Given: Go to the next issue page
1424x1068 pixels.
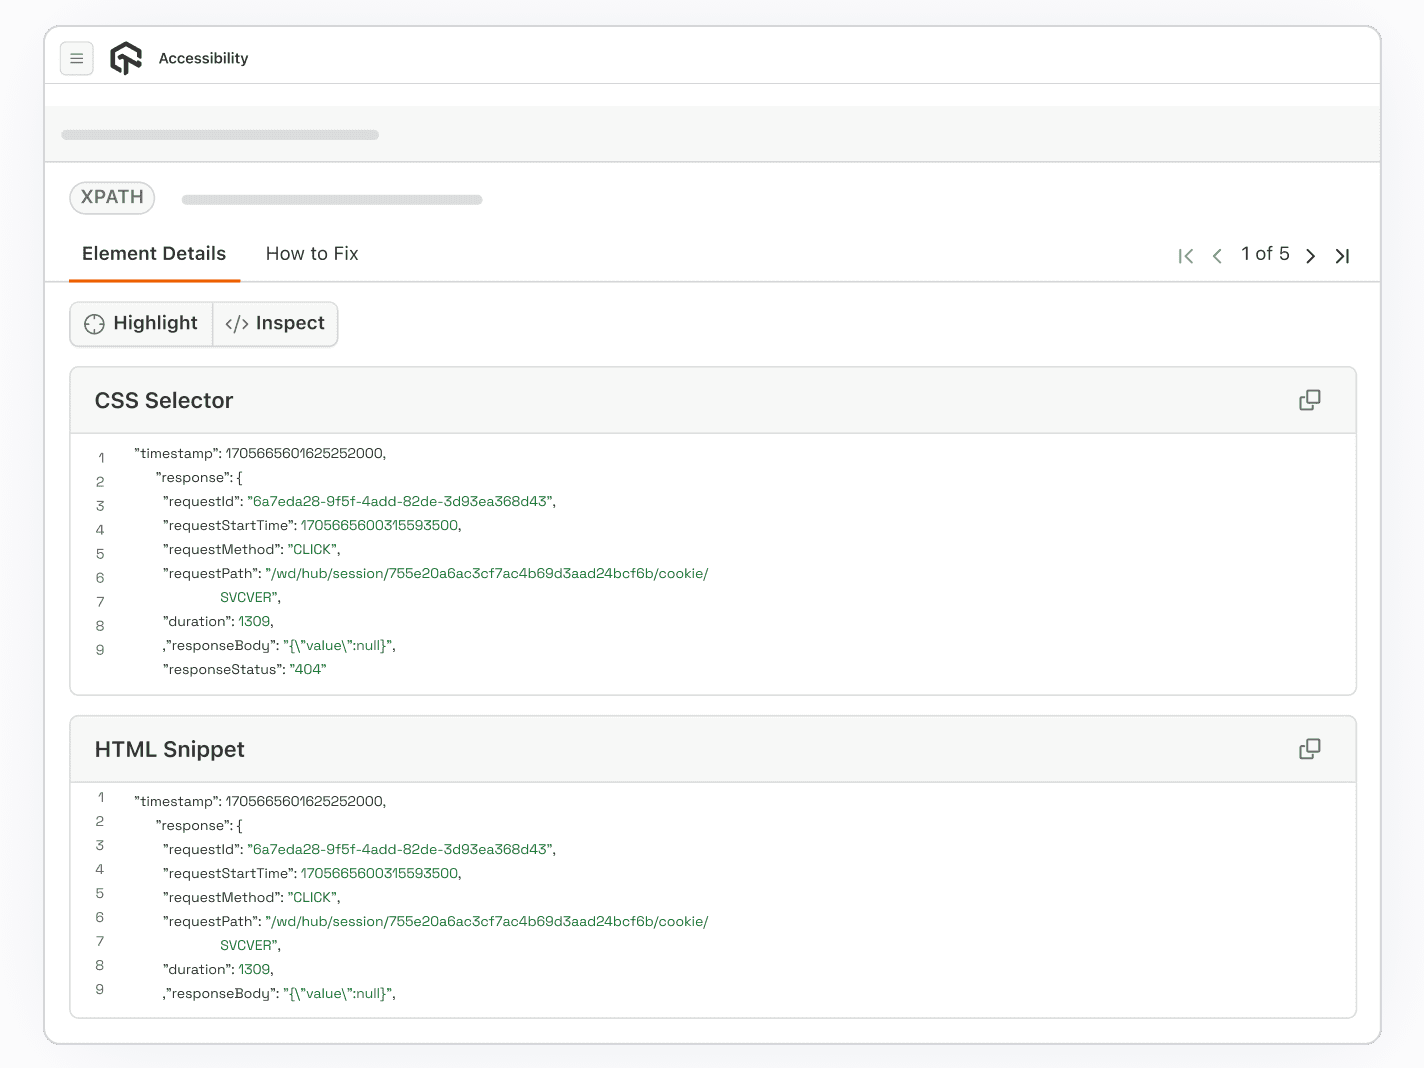Looking at the screenshot, I should 1310,256.
